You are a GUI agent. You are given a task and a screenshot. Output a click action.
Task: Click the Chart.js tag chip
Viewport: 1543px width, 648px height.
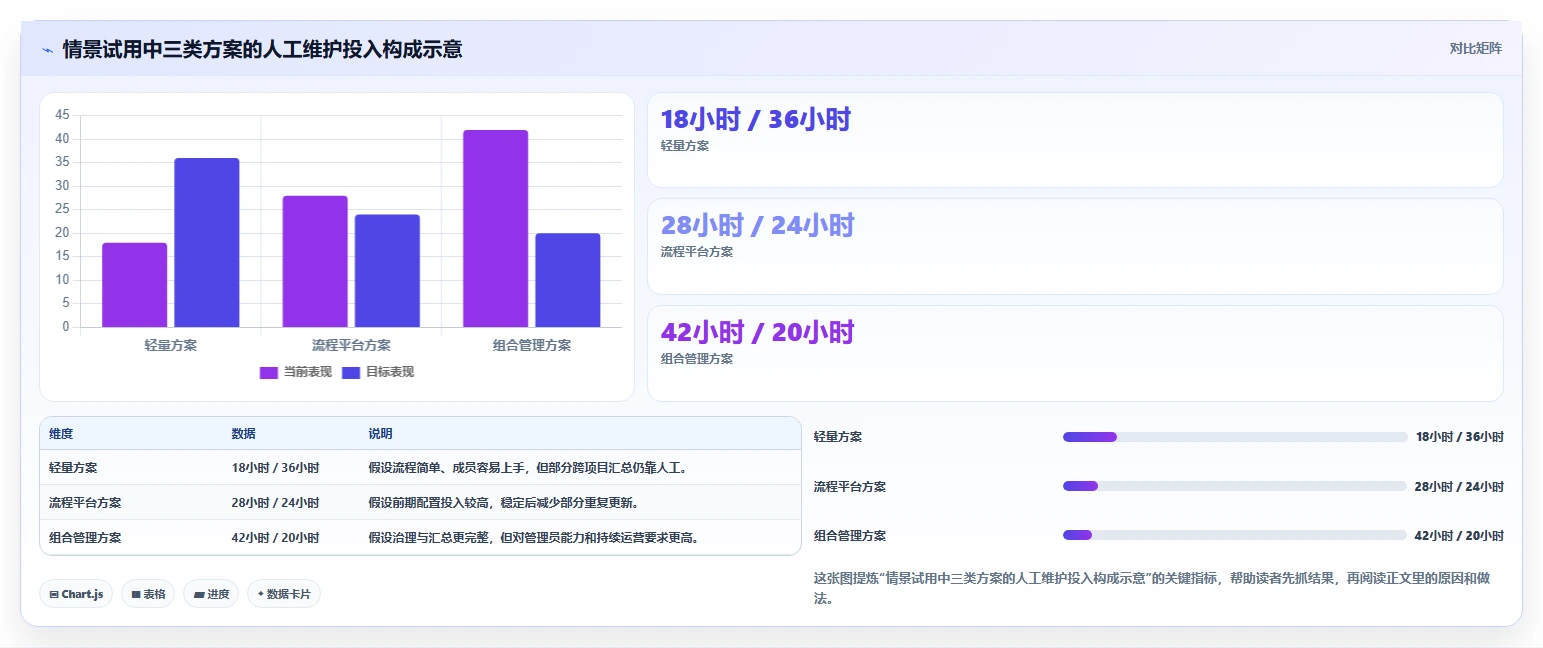click(76, 594)
